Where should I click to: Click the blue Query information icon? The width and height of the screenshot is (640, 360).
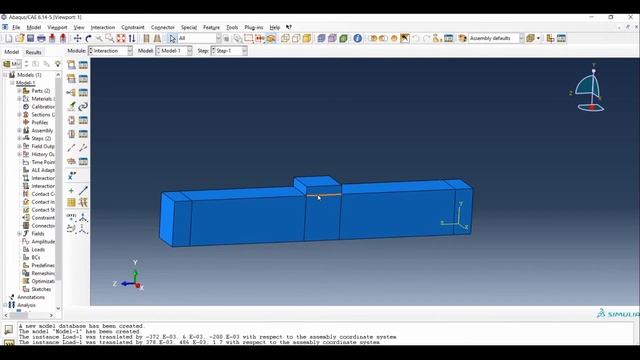[358, 38]
